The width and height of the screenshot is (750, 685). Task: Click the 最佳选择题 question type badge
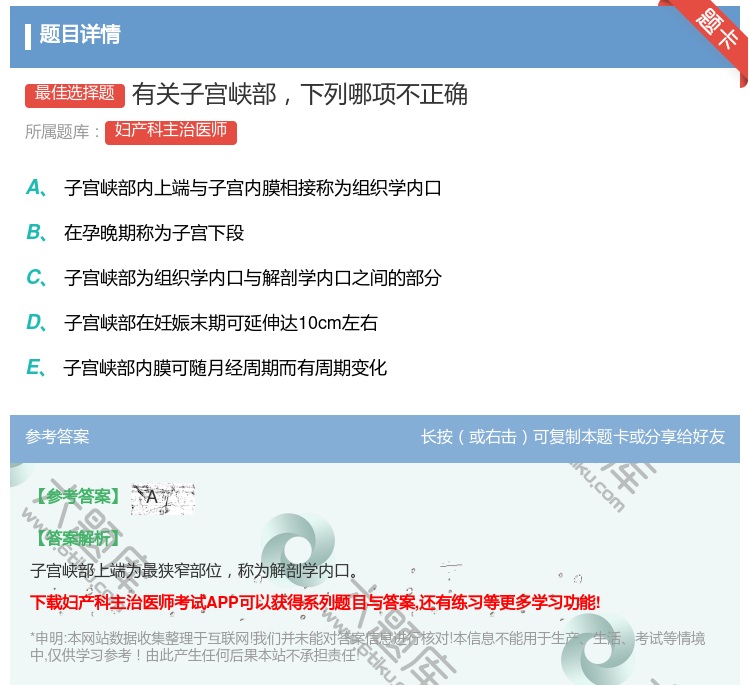75,94
